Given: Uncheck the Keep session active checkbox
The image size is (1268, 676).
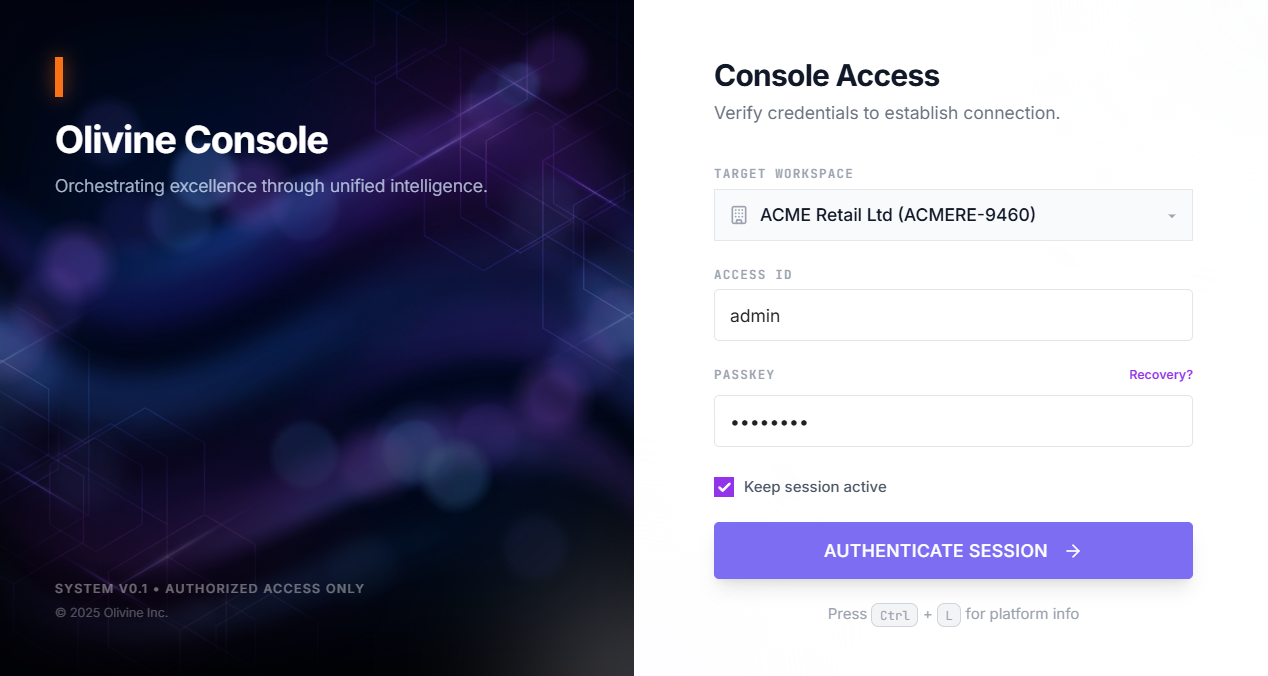Looking at the screenshot, I should [724, 487].
